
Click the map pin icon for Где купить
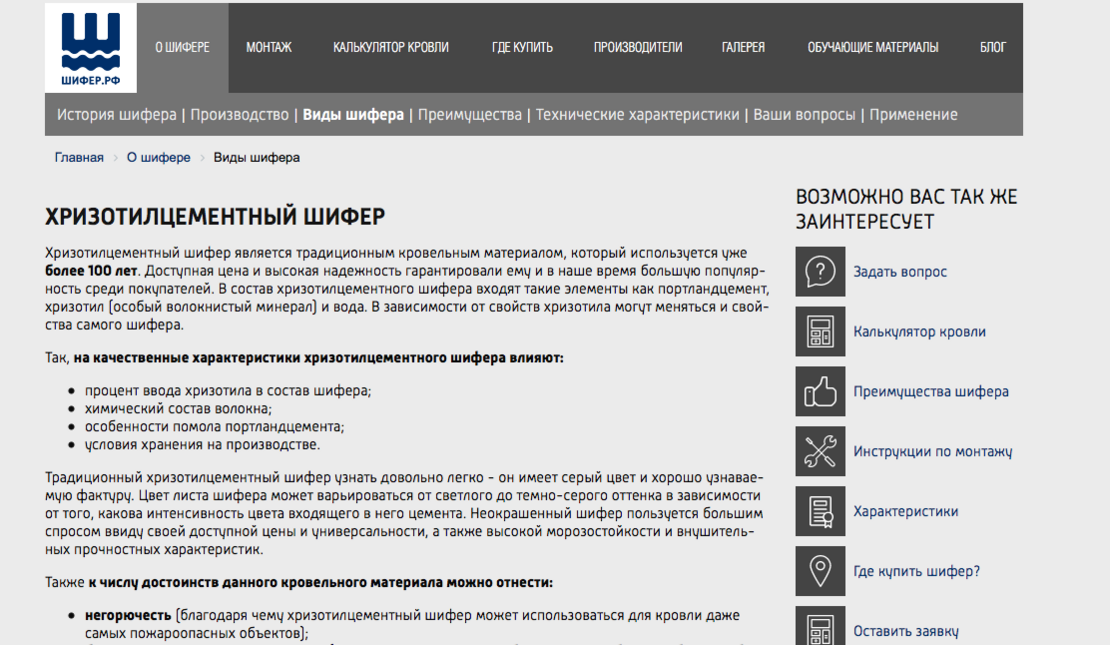click(820, 572)
